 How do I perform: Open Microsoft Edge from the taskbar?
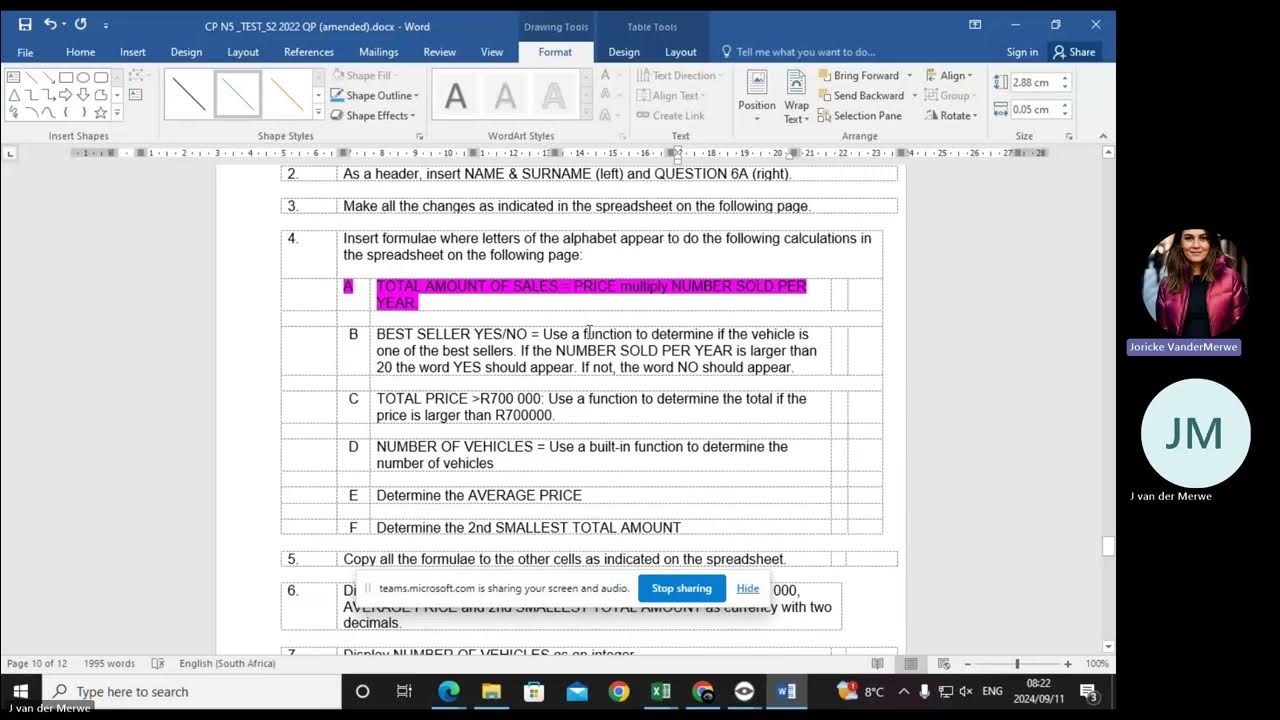(449, 691)
